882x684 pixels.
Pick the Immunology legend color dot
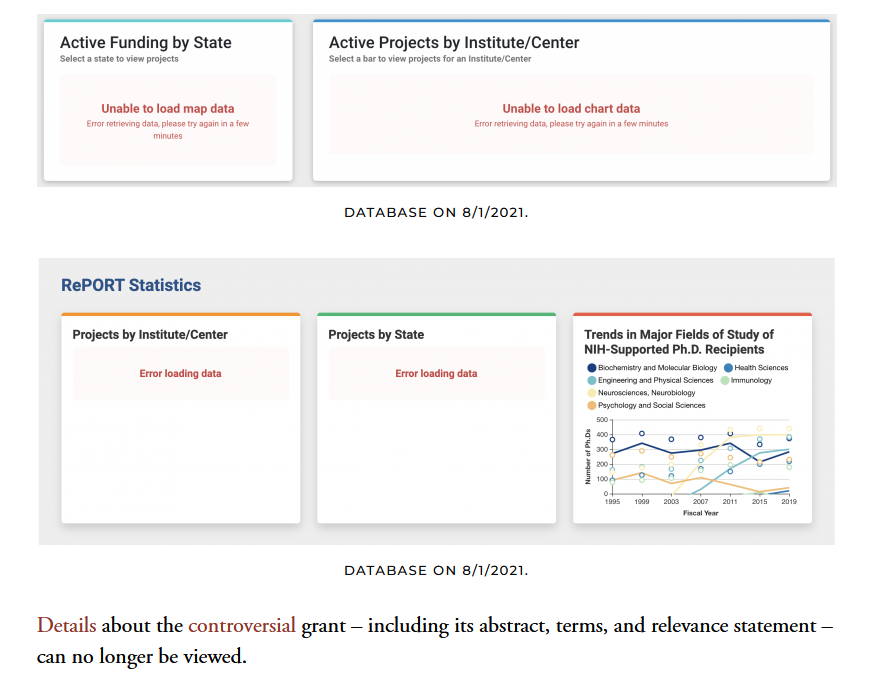(x=725, y=380)
